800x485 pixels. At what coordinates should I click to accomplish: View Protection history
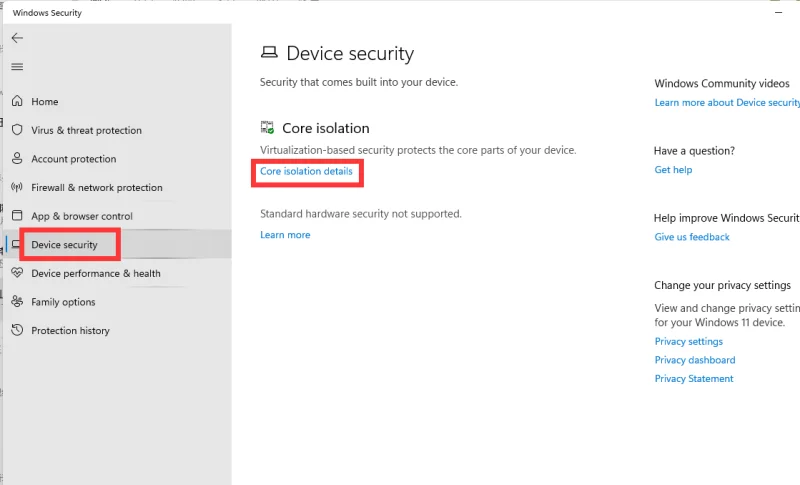70,330
